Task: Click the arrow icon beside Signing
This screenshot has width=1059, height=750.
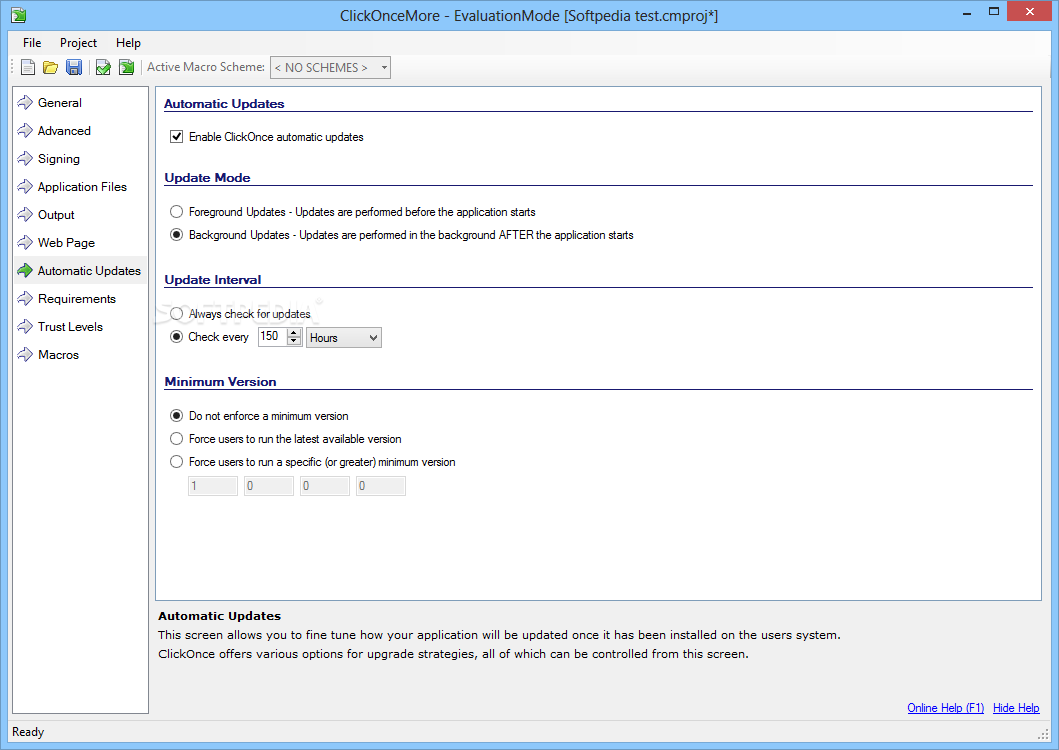Action: [x=25, y=159]
